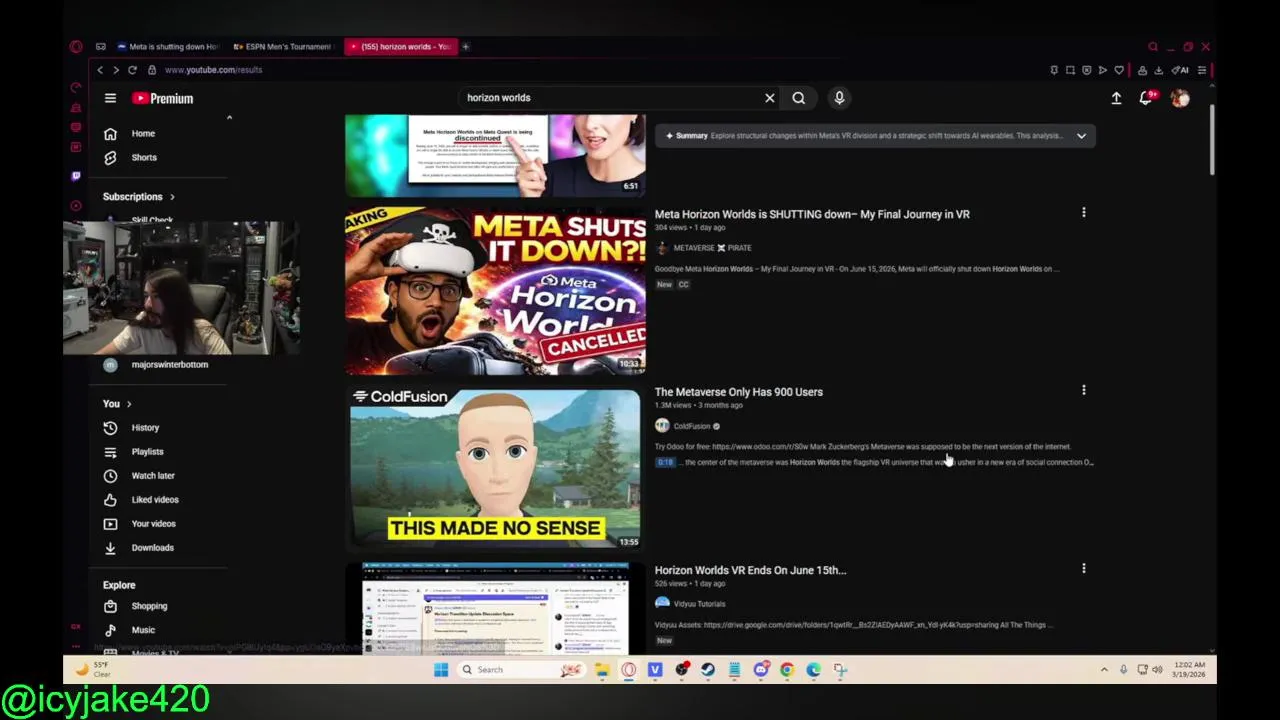Expand the Subscriptions section
Screen dimensions: 1280x720
[x=139, y=197]
